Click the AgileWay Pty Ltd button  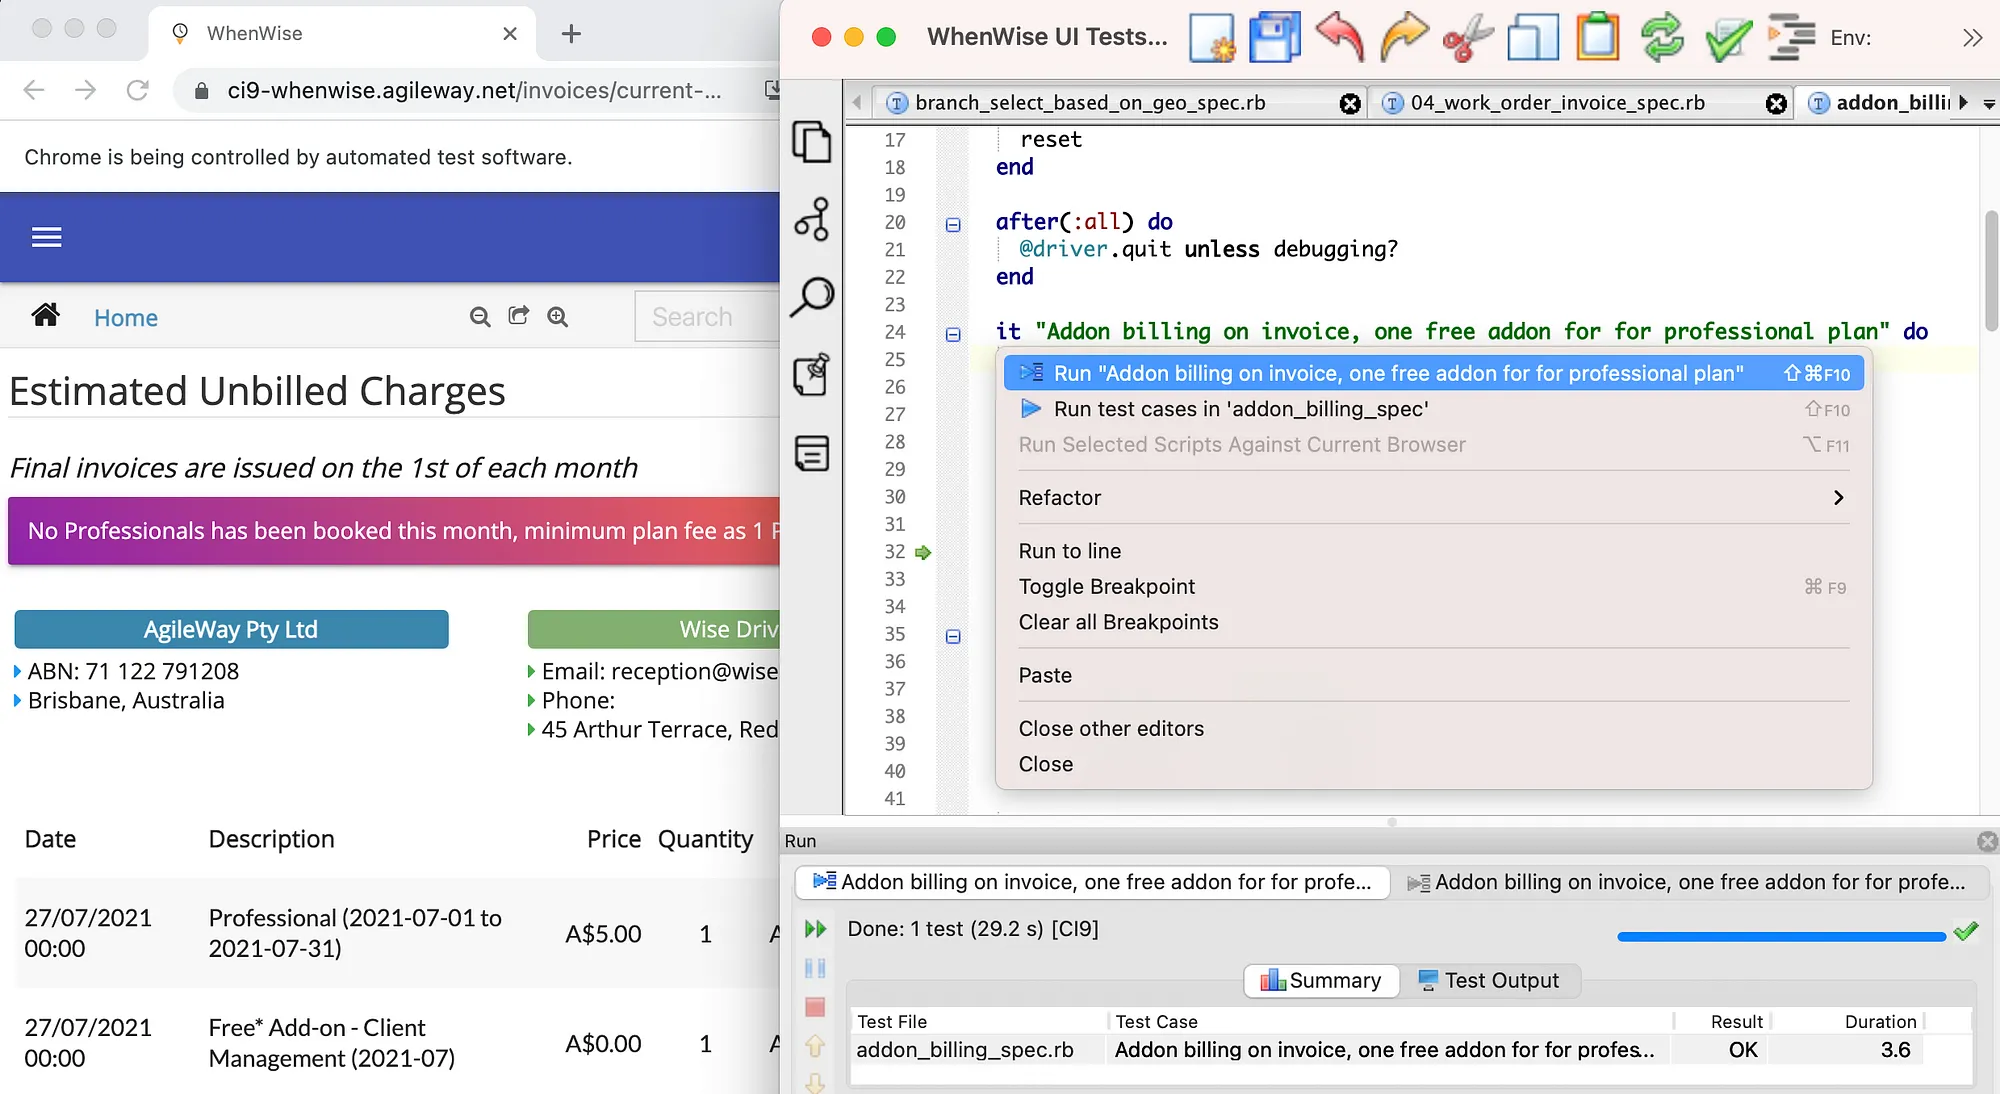[231, 629]
